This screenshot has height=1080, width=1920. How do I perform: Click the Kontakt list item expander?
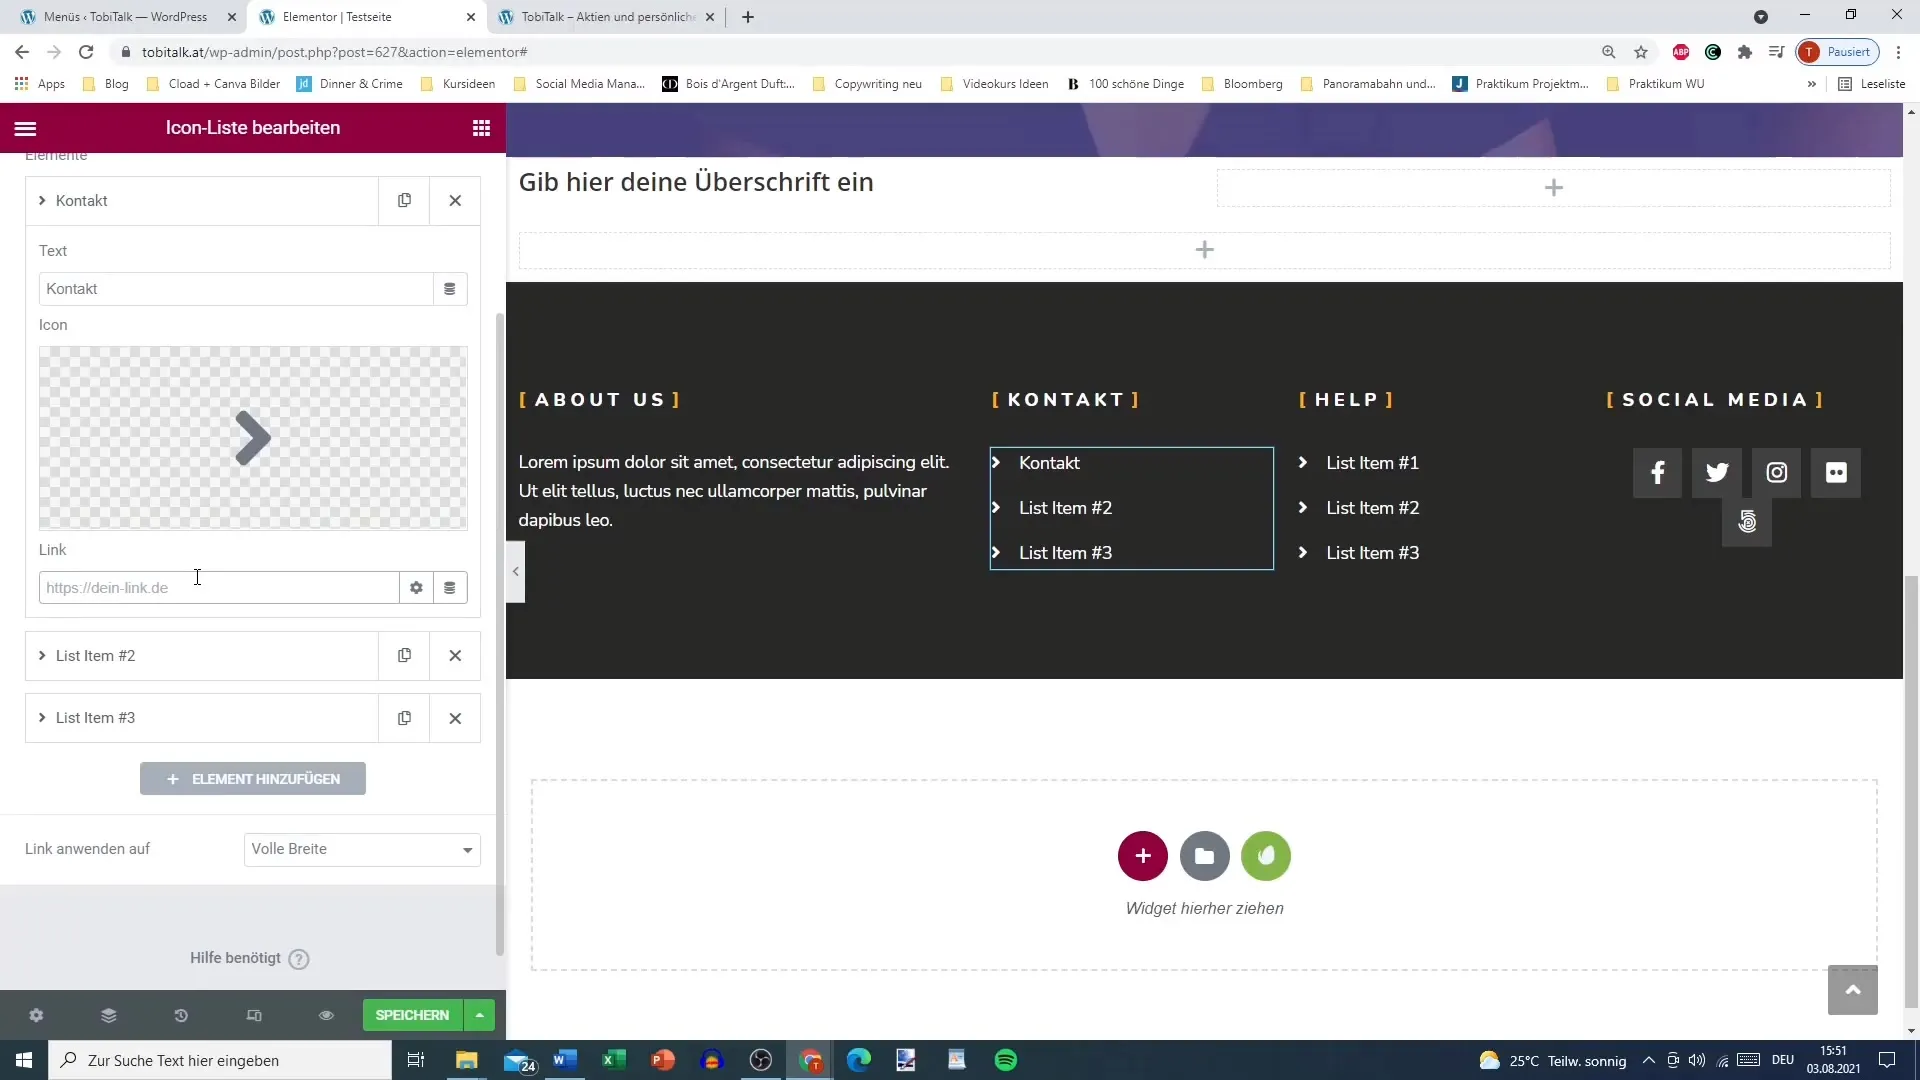point(41,199)
